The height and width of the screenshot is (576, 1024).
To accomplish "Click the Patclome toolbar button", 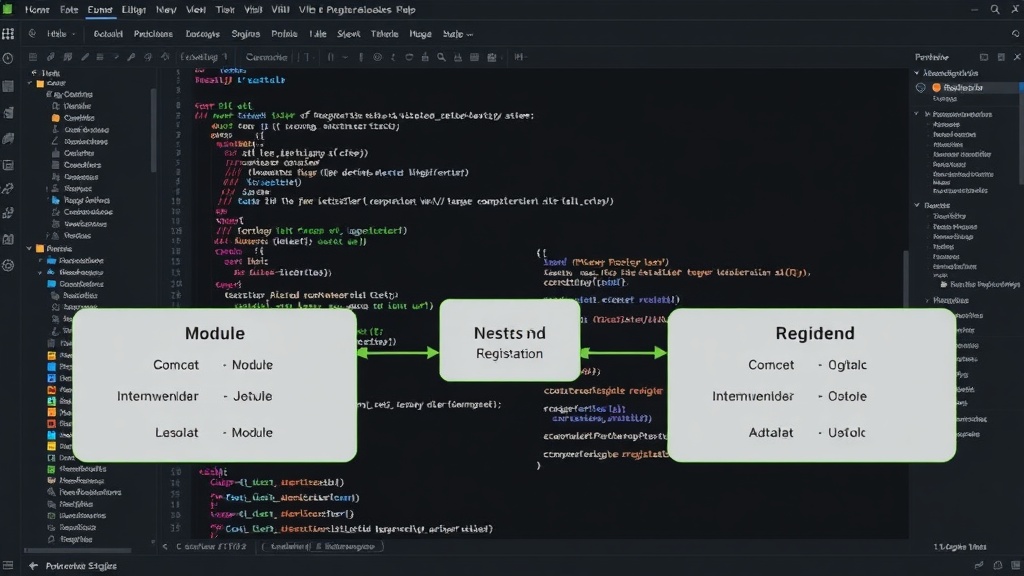I will point(153,34).
